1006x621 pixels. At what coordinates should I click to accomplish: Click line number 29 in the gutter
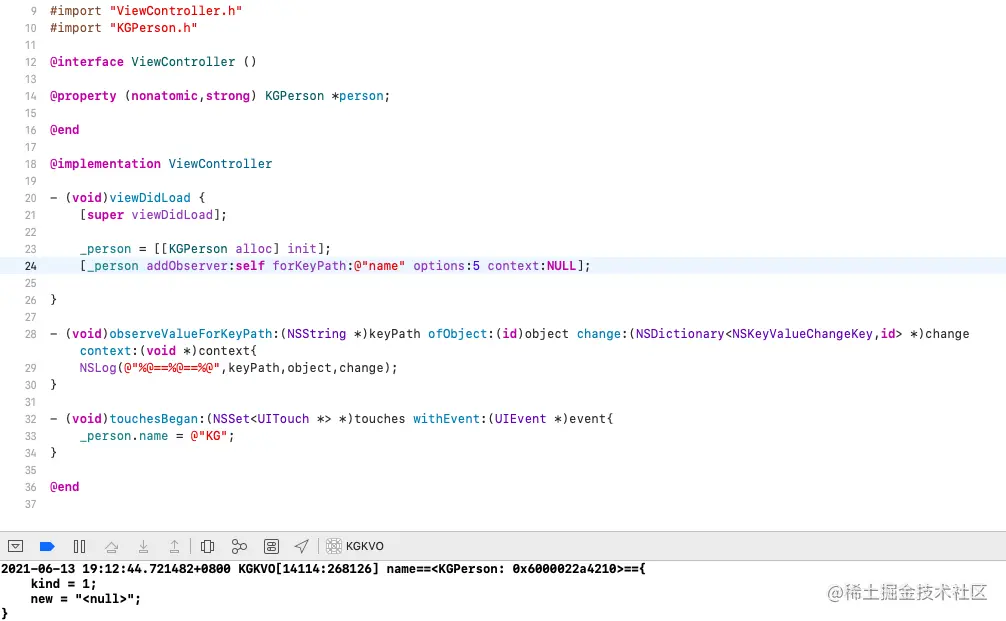31,368
